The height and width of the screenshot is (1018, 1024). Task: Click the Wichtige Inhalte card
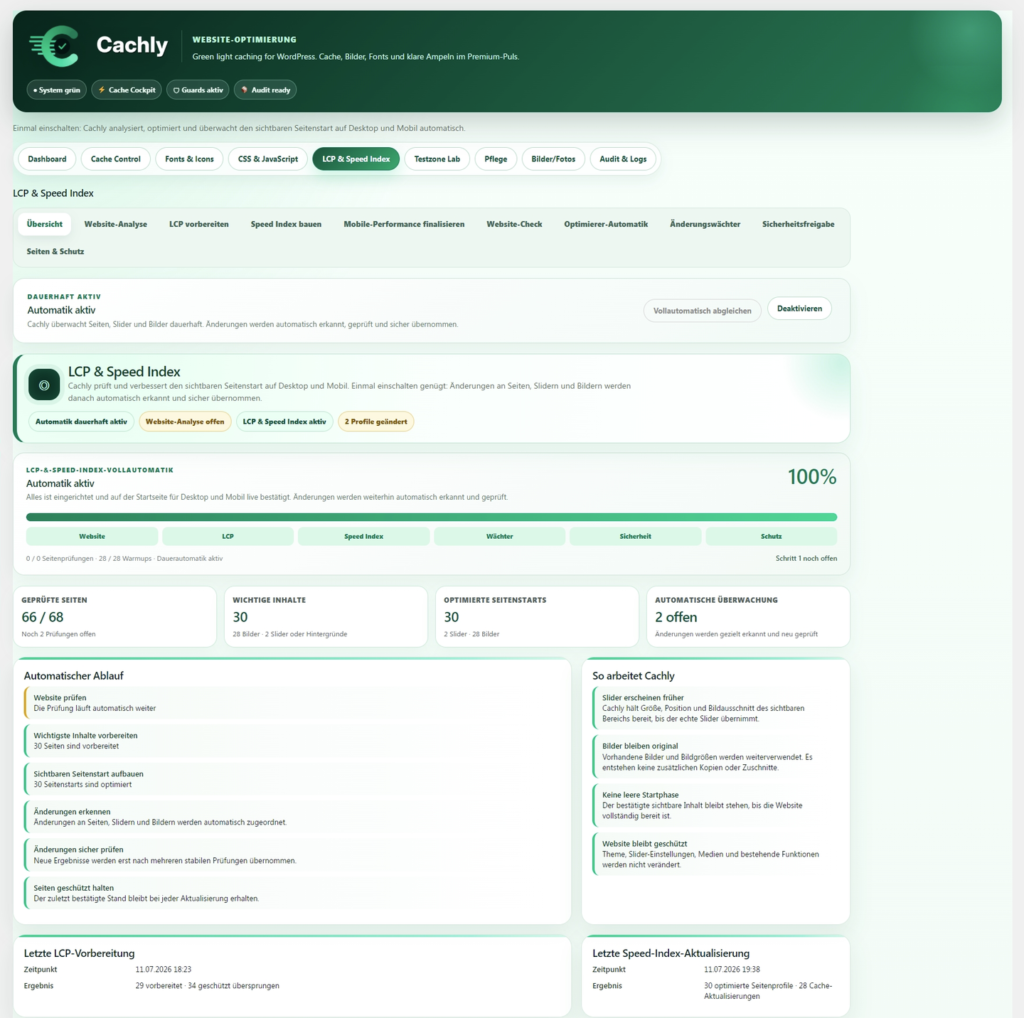coord(326,616)
